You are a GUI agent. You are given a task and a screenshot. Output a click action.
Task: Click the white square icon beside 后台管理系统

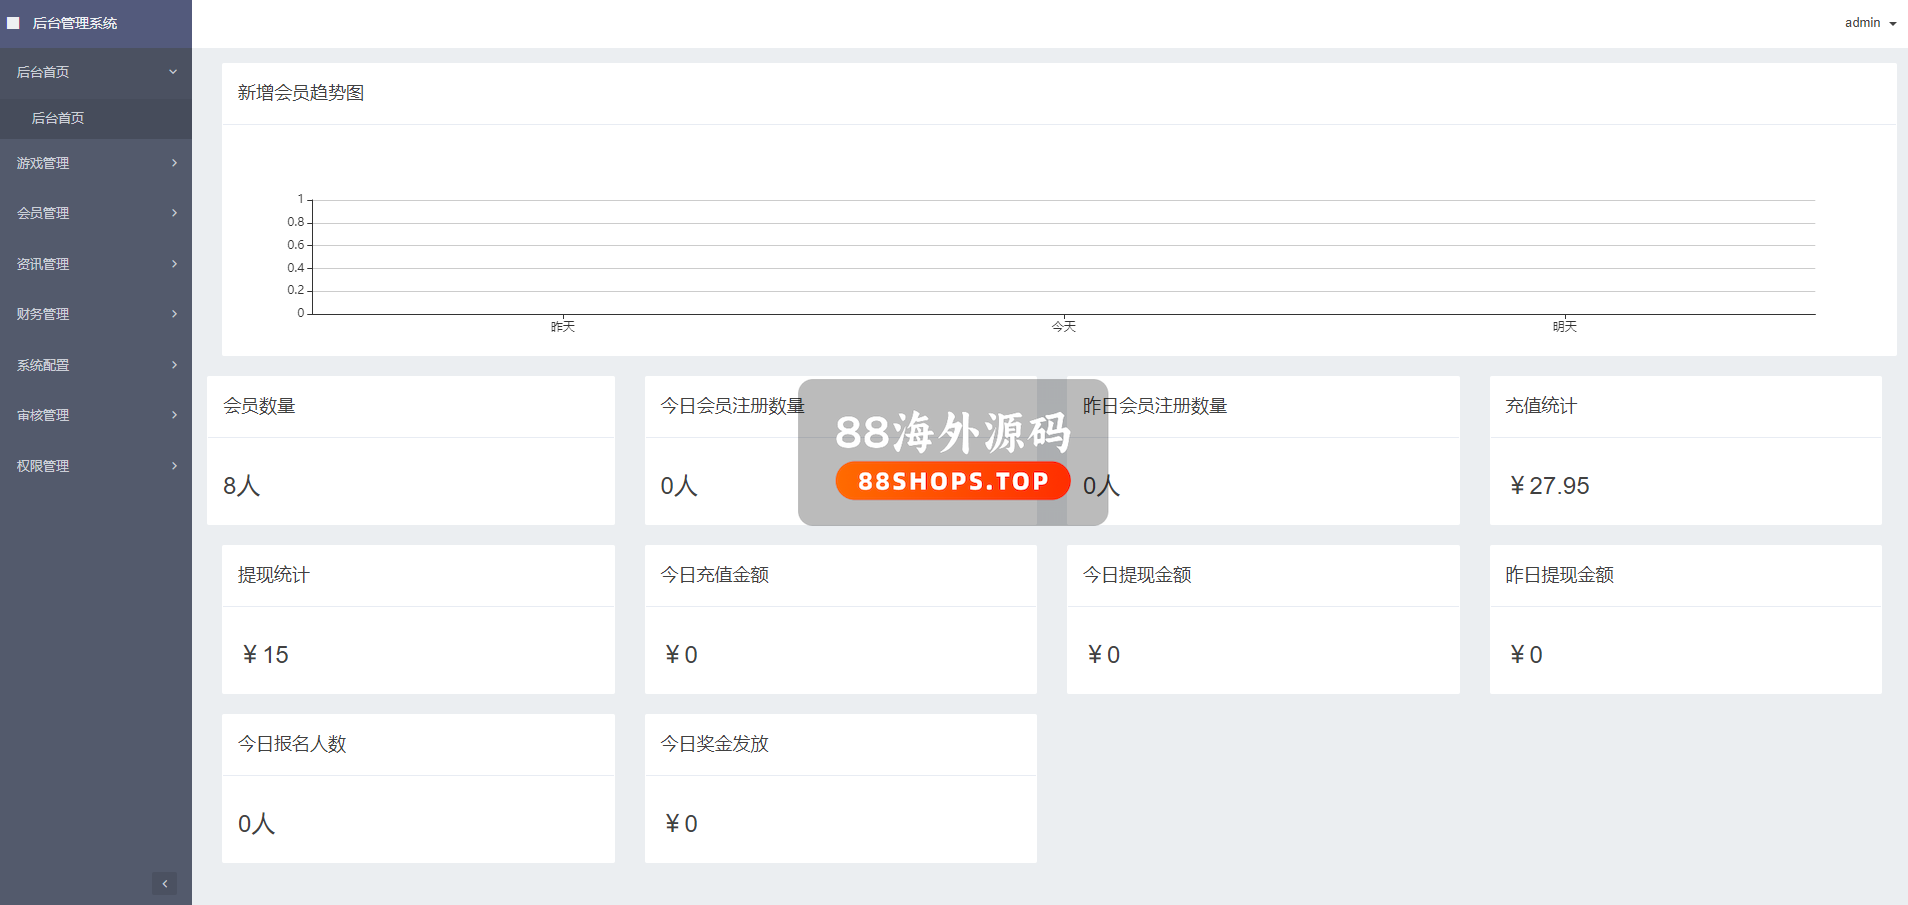(x=14, y=23)
